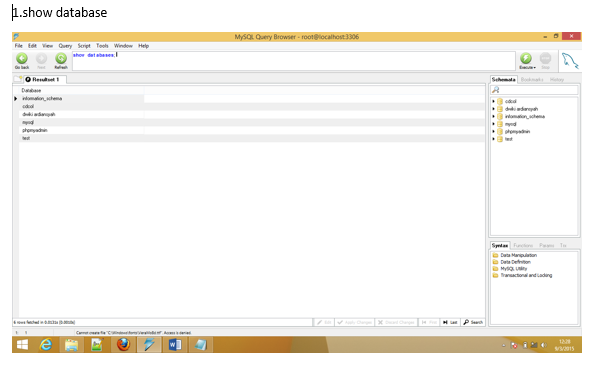Open File Explorer from taskbar

click(72, 345)
